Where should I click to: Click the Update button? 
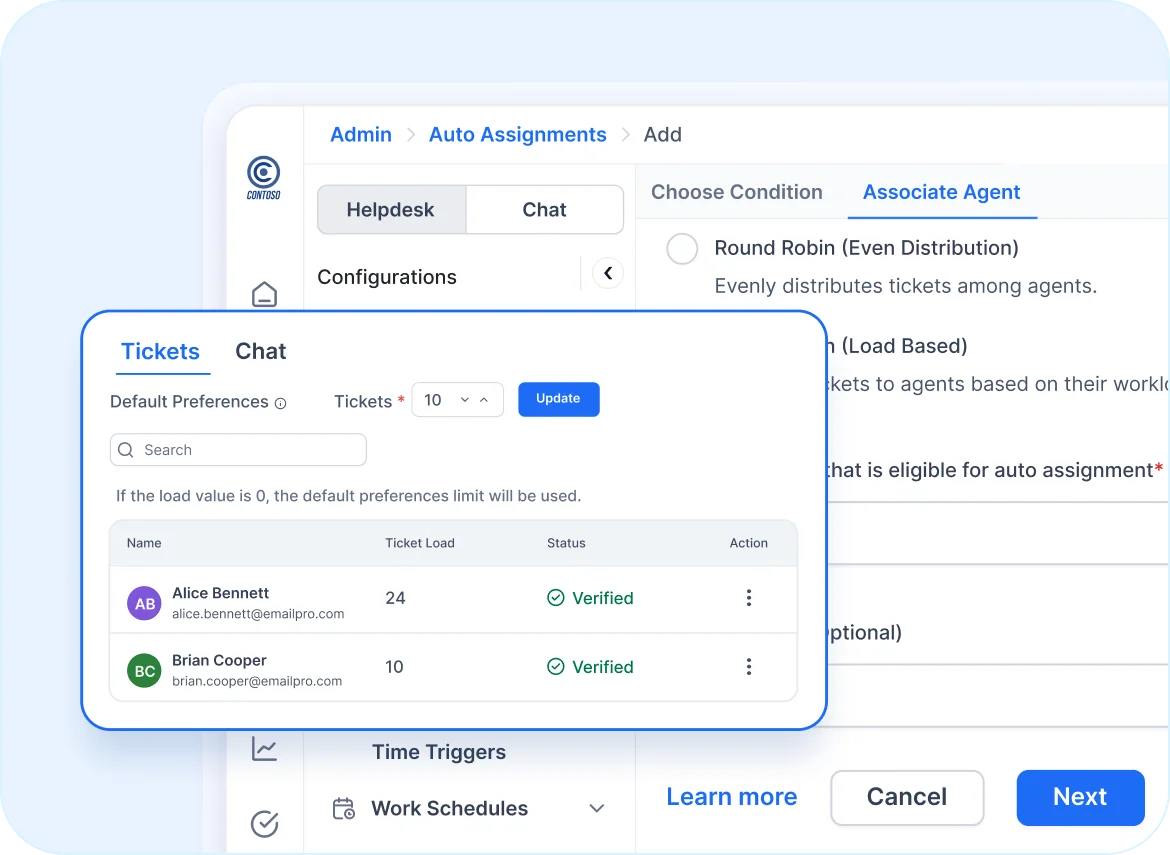[558, 399]
